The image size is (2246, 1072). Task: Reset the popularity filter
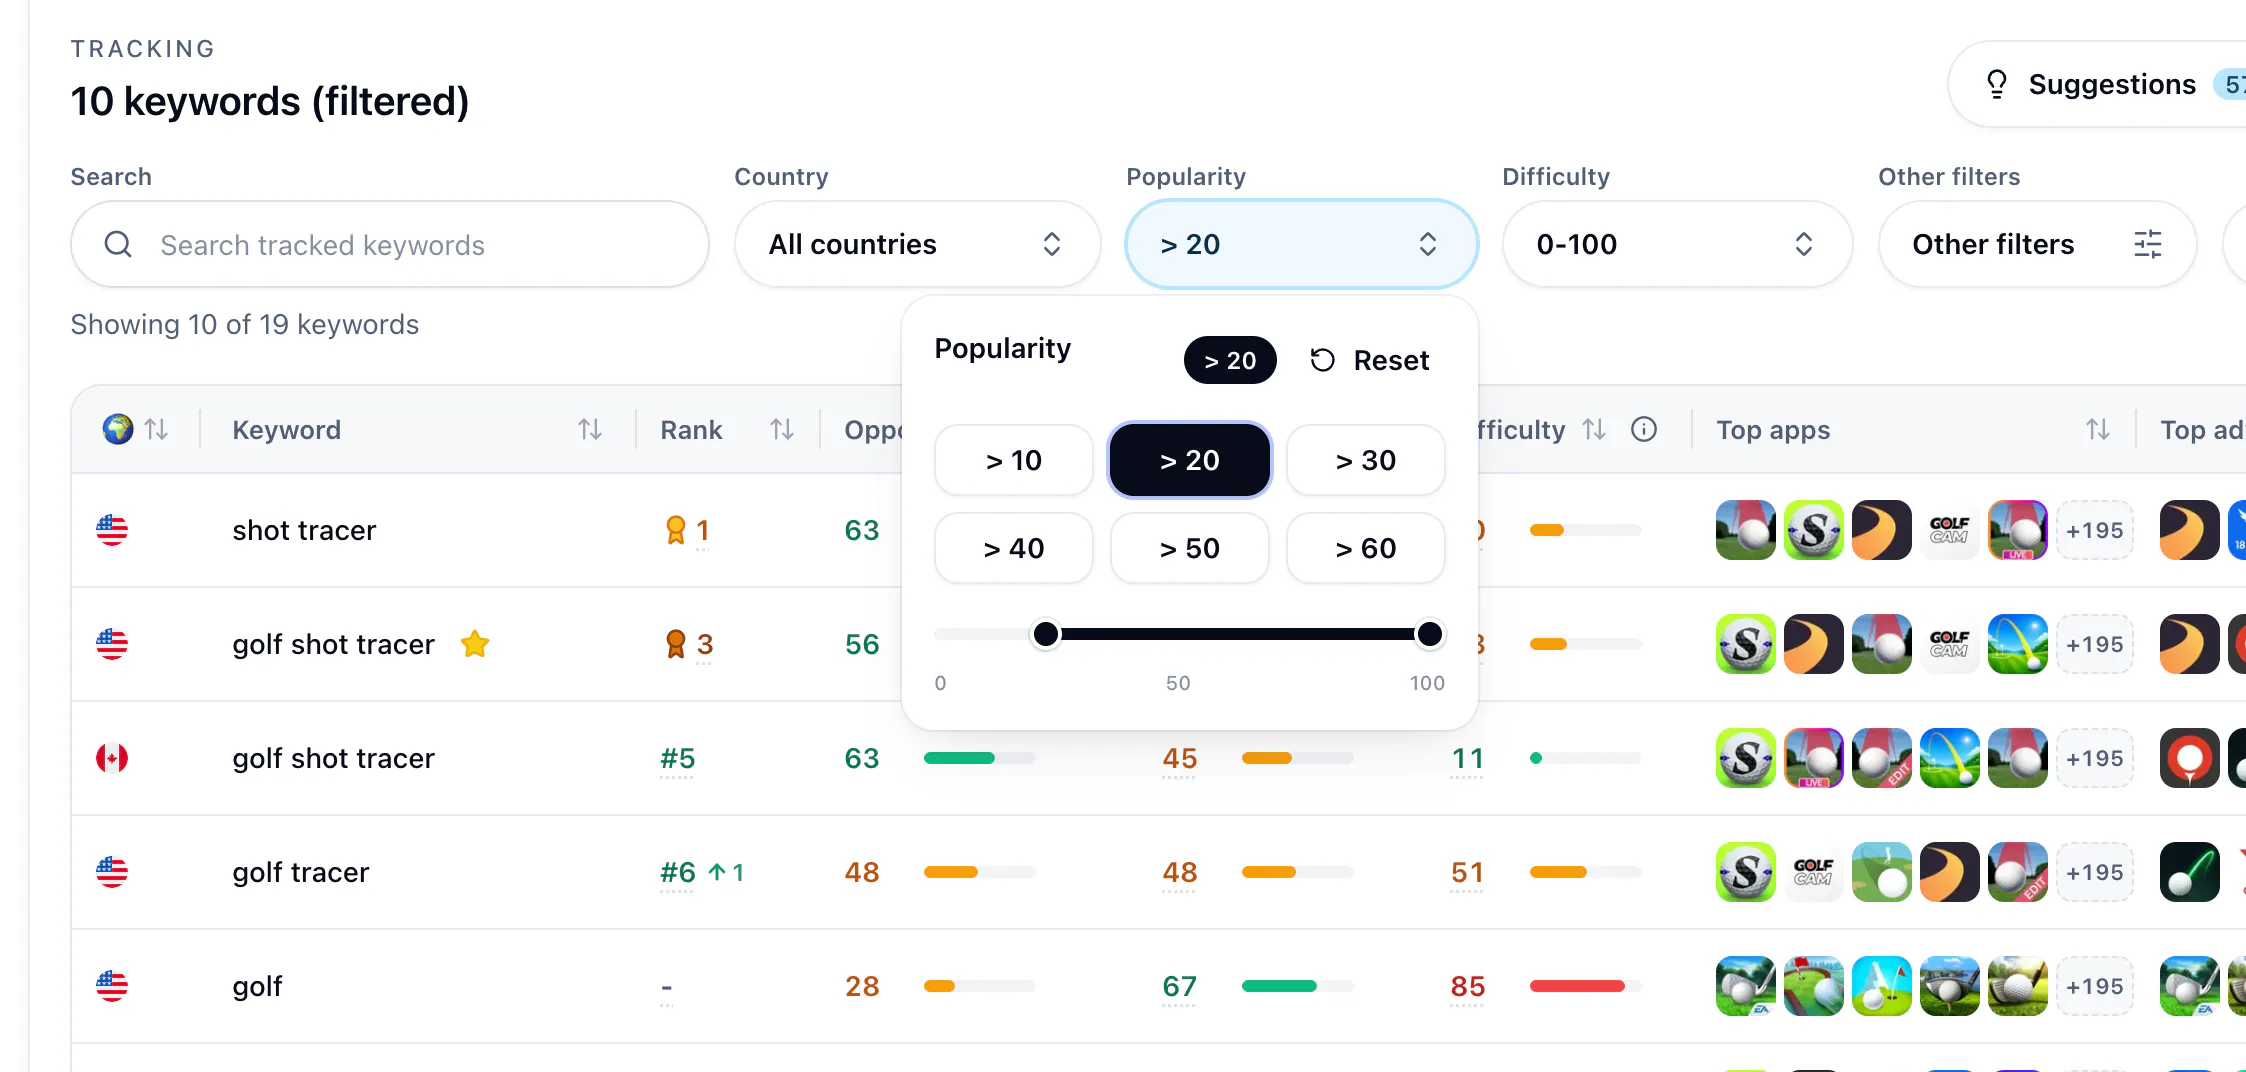[1370, 360]
